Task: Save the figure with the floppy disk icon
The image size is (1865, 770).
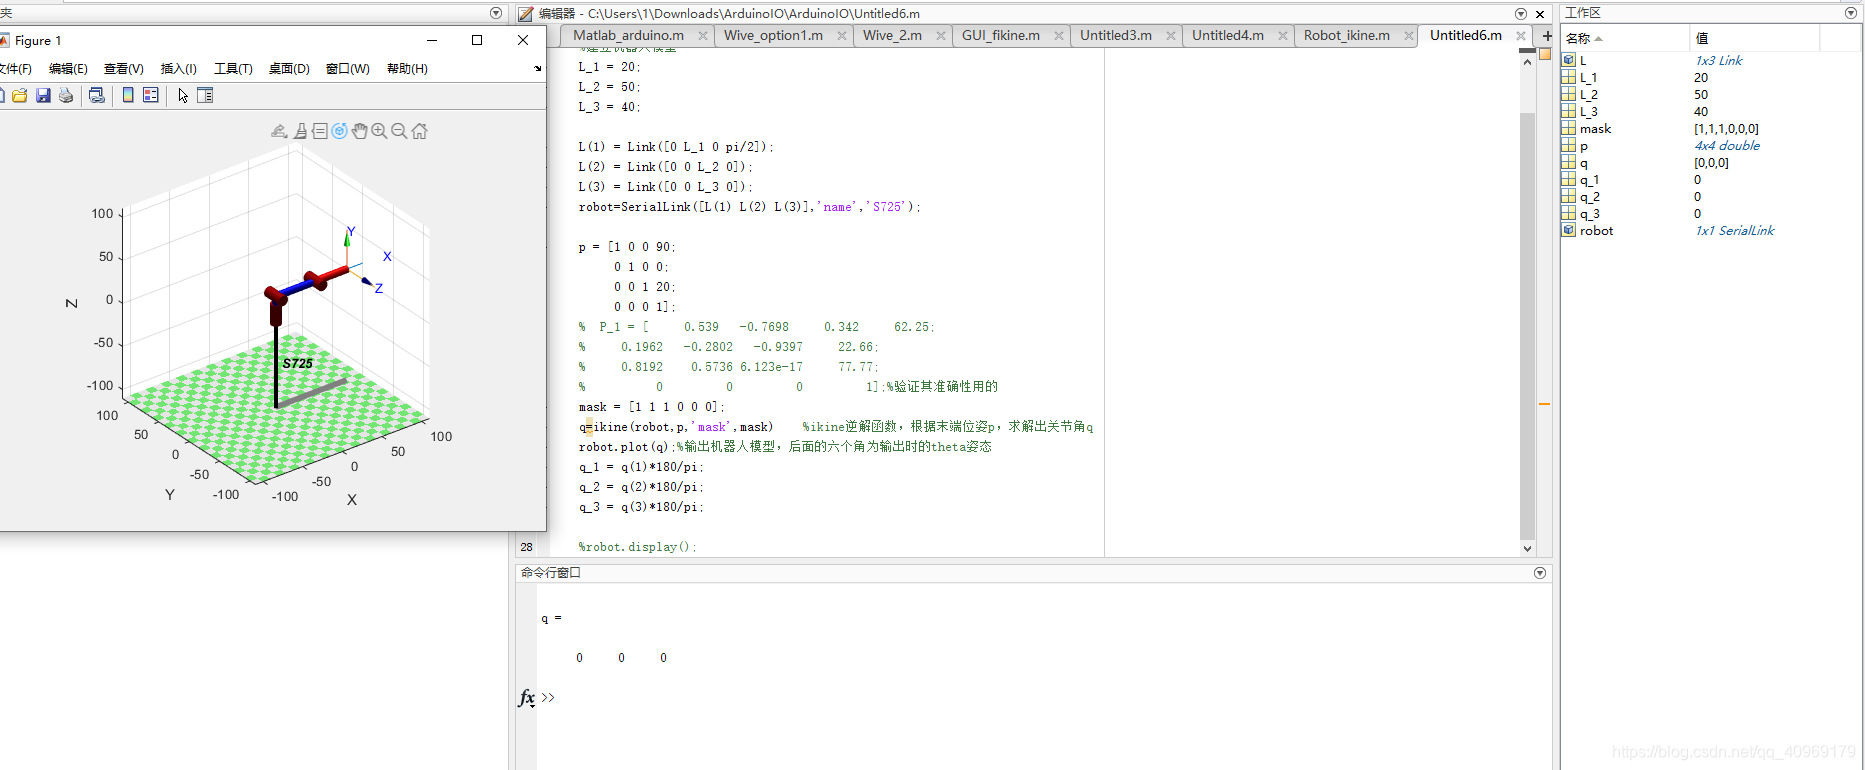Action: click(43, 95)
